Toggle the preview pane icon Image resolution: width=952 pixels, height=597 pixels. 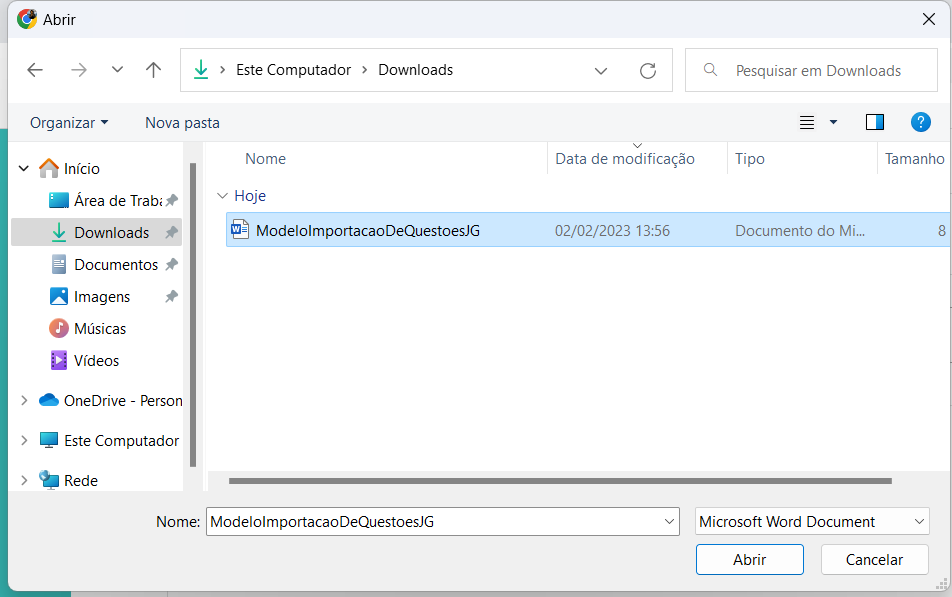coord(875,122)
